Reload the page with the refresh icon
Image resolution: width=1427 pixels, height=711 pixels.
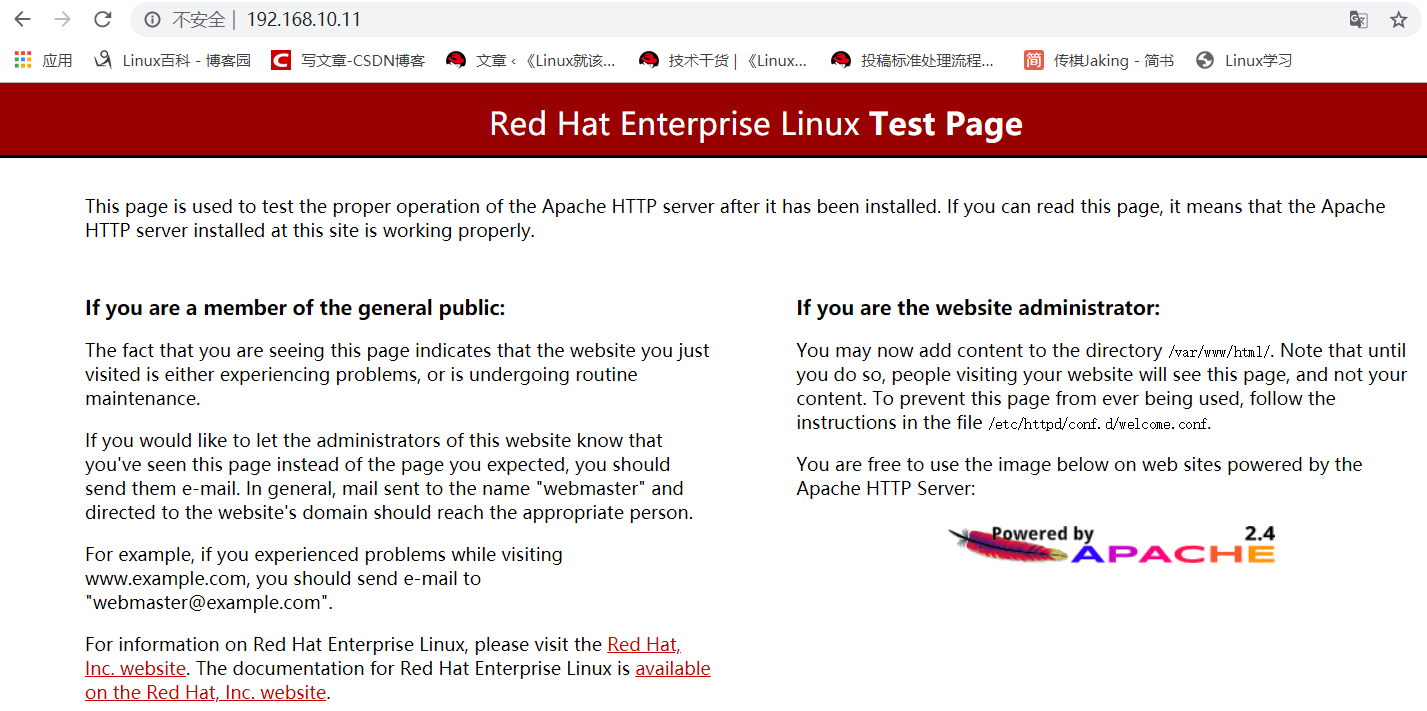point(102,19)
